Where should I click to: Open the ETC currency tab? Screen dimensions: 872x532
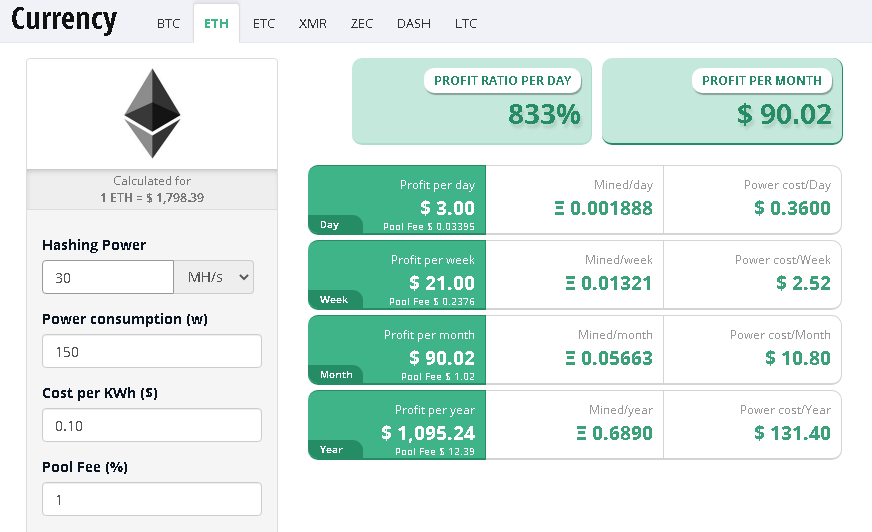pos(264,23)
